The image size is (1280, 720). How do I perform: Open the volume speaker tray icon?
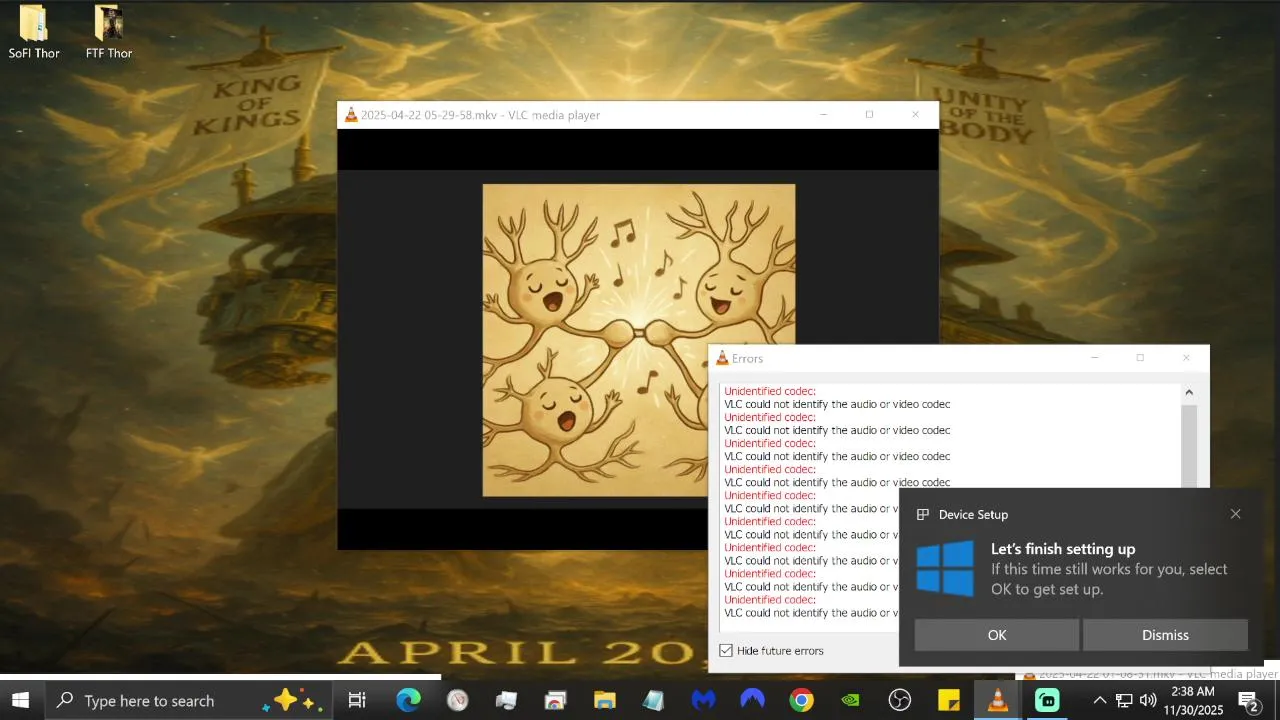coord(1148,701)
